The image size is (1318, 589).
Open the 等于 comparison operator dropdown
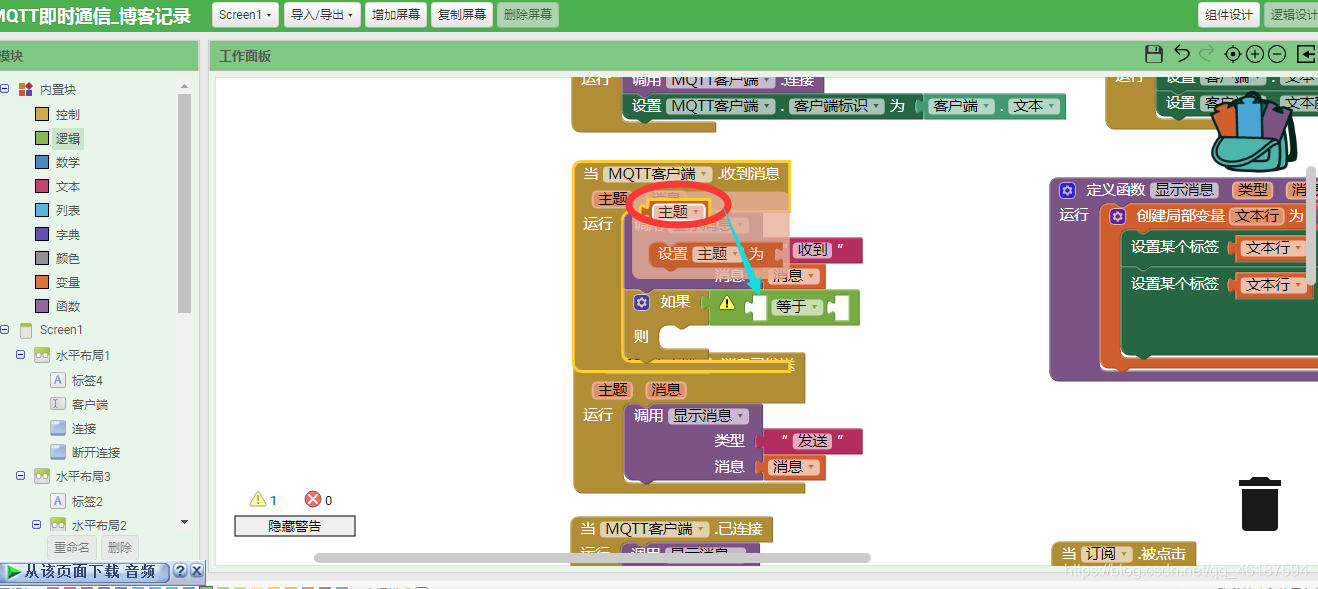tap(797, 307)
